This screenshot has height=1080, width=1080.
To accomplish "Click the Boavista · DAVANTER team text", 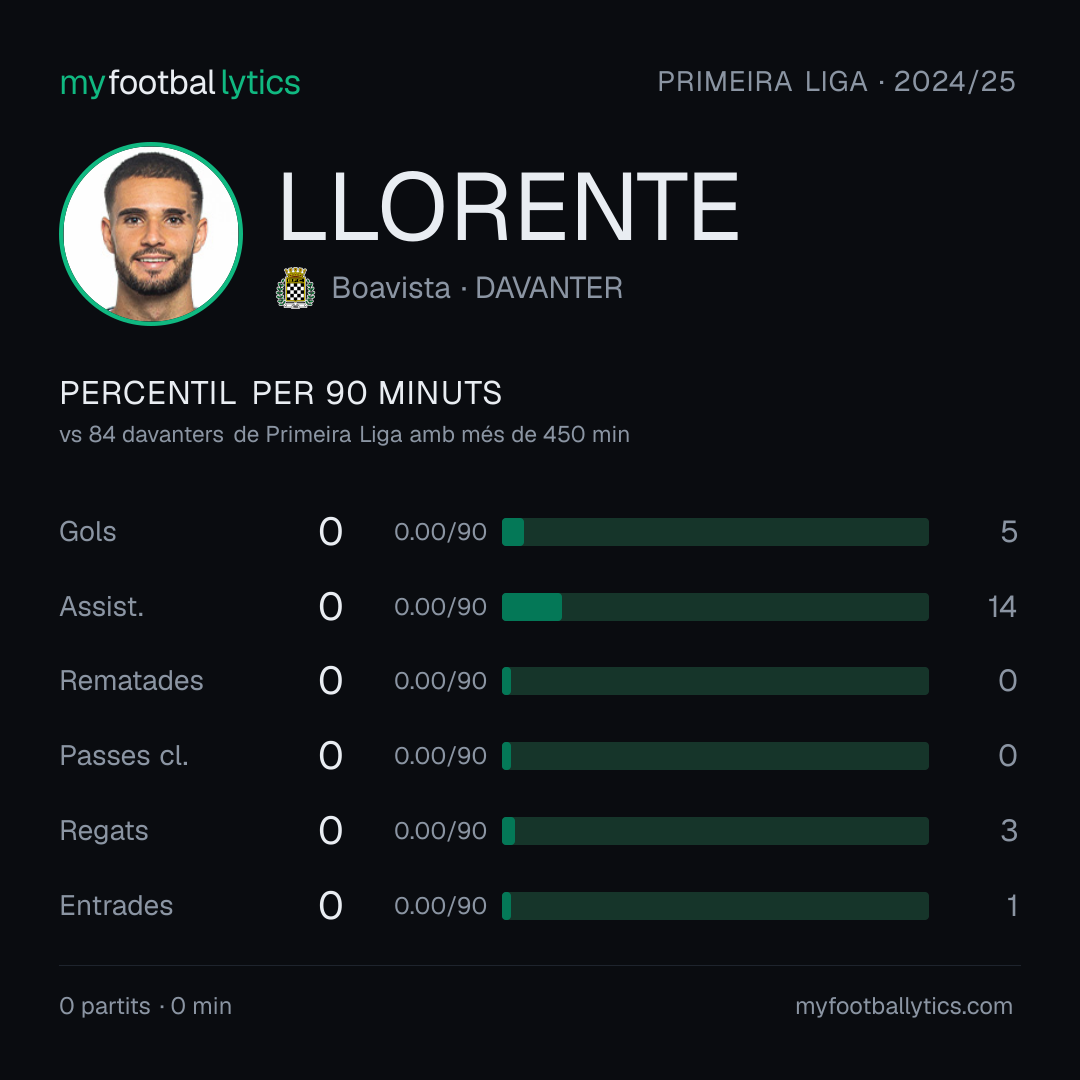I will pos(477,288).
